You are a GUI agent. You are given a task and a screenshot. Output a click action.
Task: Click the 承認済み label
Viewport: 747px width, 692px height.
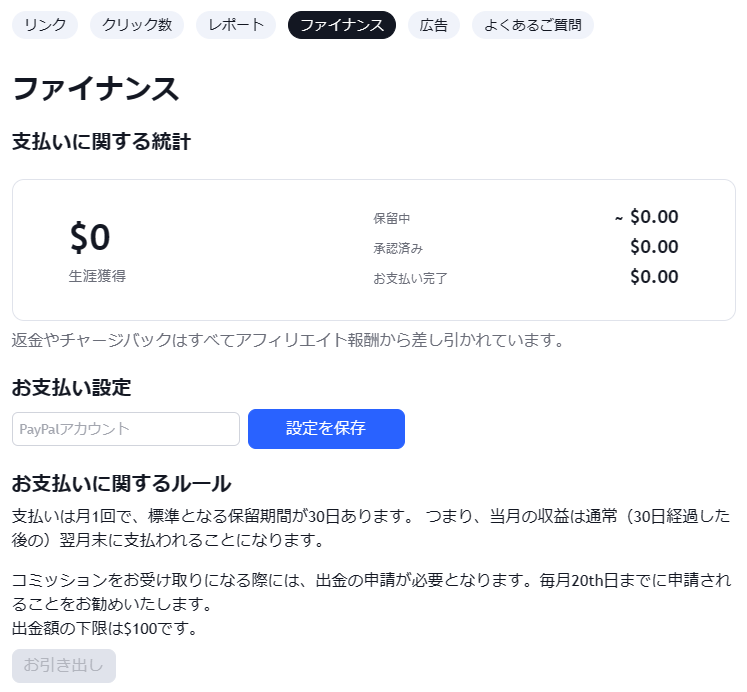pos(398,248)
